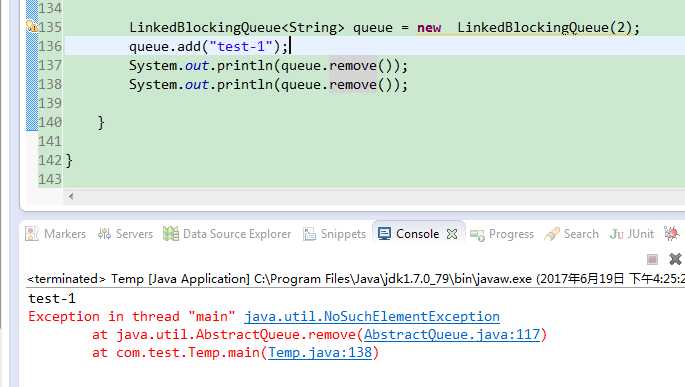Click the Markers tab icon
The width and height of the screenshot is (685, 387).
[32, 234]
